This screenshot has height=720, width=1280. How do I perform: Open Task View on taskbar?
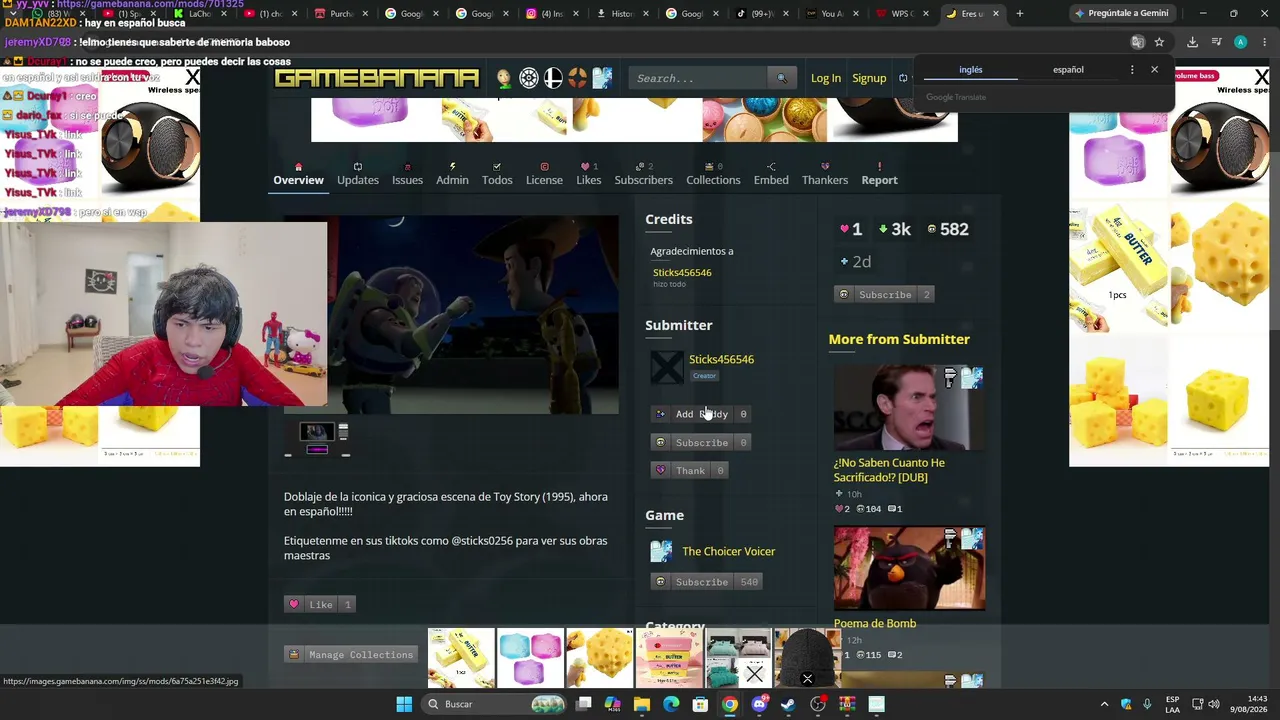pyautogui.click(x=584, y=704)
